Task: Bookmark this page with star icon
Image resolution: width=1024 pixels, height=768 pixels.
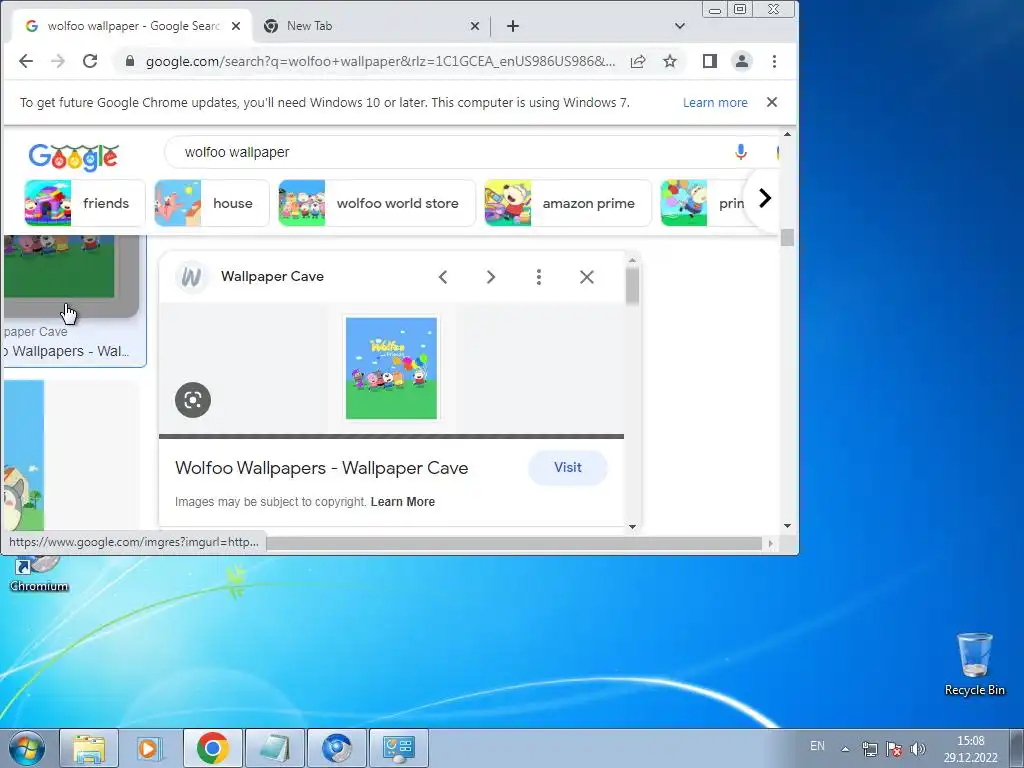Action: (670, 61)
